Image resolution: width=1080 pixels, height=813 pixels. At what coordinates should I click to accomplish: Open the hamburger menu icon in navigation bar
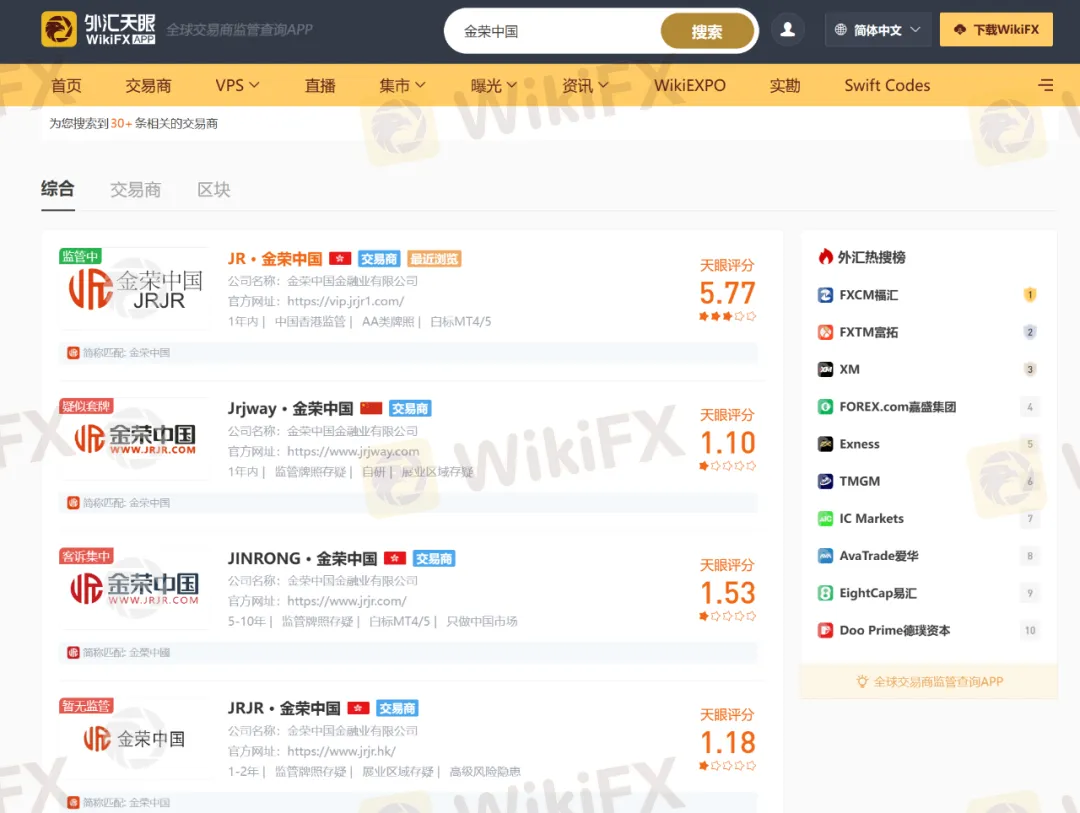(x=1046, y=85)
